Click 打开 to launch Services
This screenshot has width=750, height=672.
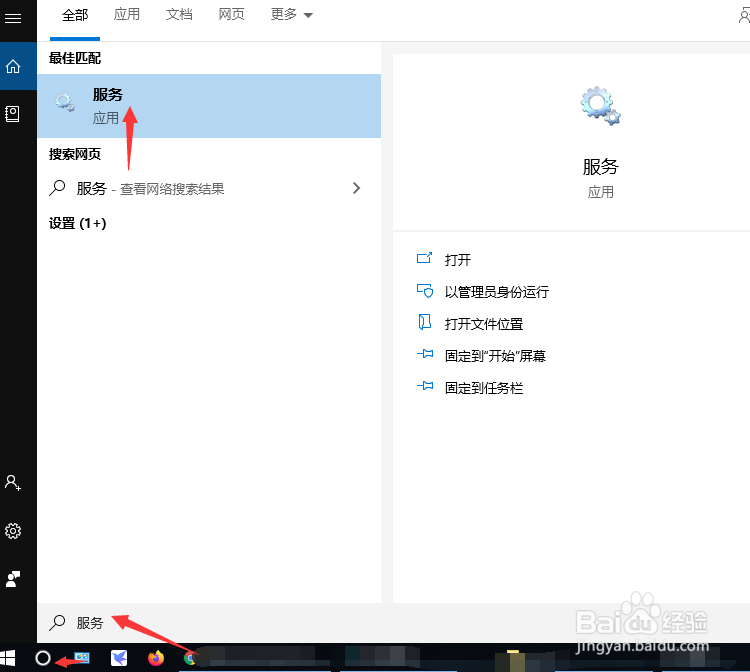point(458,260)
